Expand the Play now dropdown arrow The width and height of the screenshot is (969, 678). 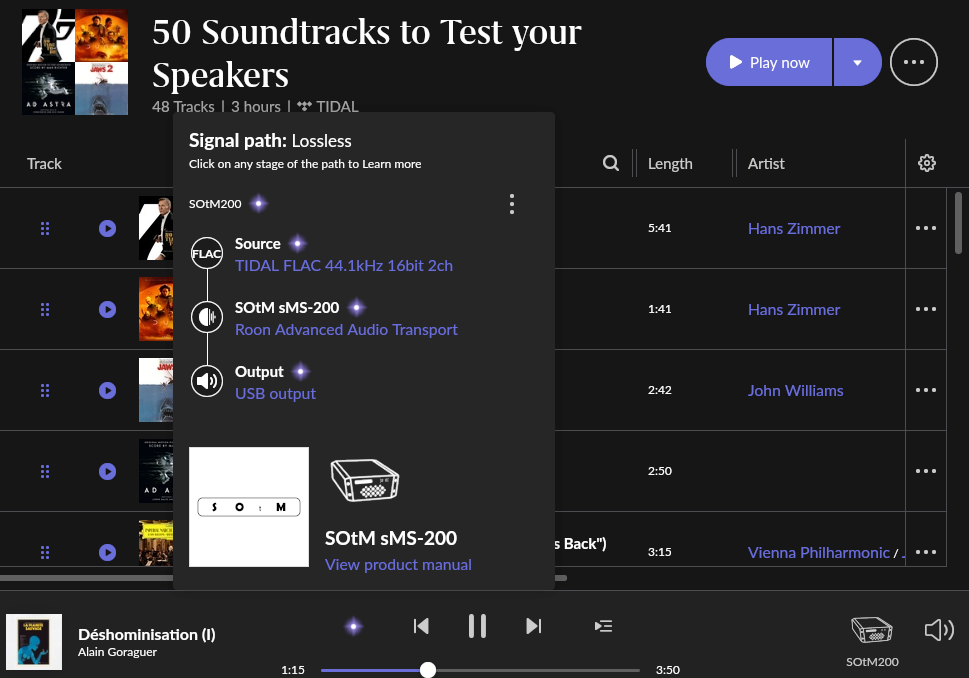click(857, 62)
